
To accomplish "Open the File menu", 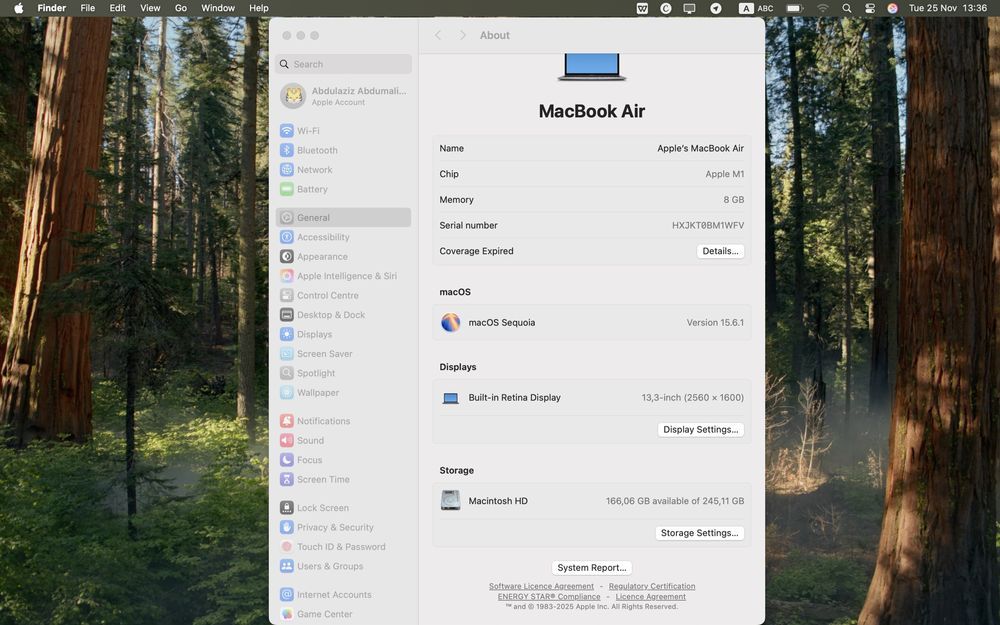I will pyautogui.click(x=87, y=8).
